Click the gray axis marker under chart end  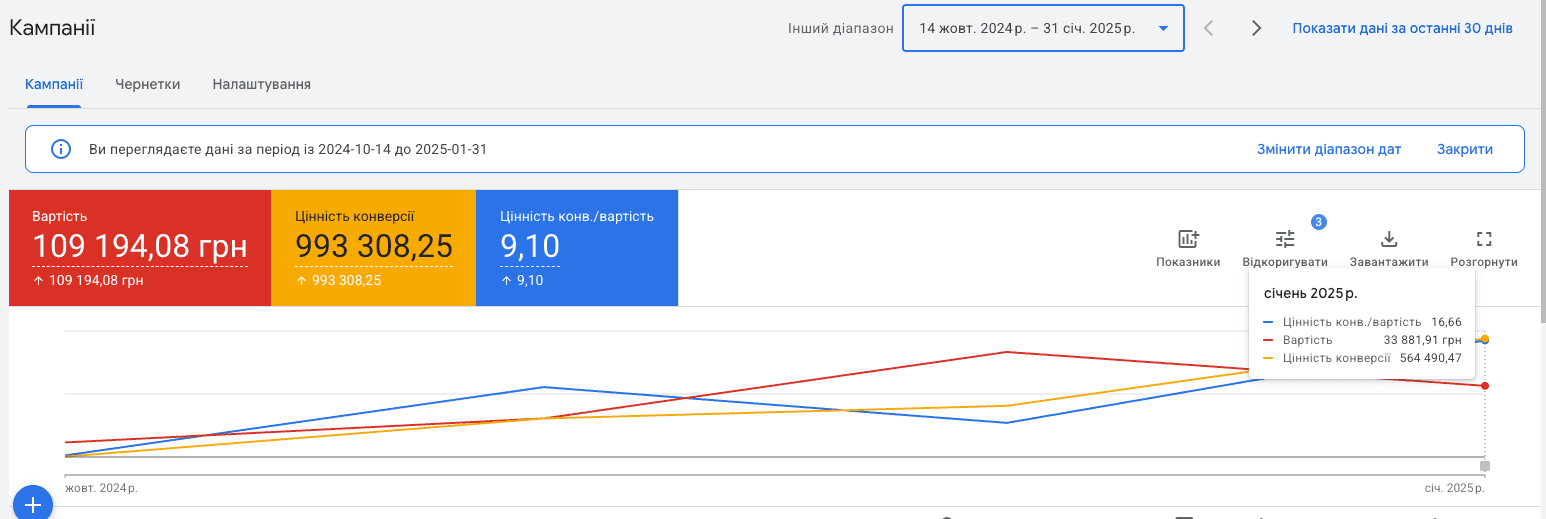[1485, 466]
